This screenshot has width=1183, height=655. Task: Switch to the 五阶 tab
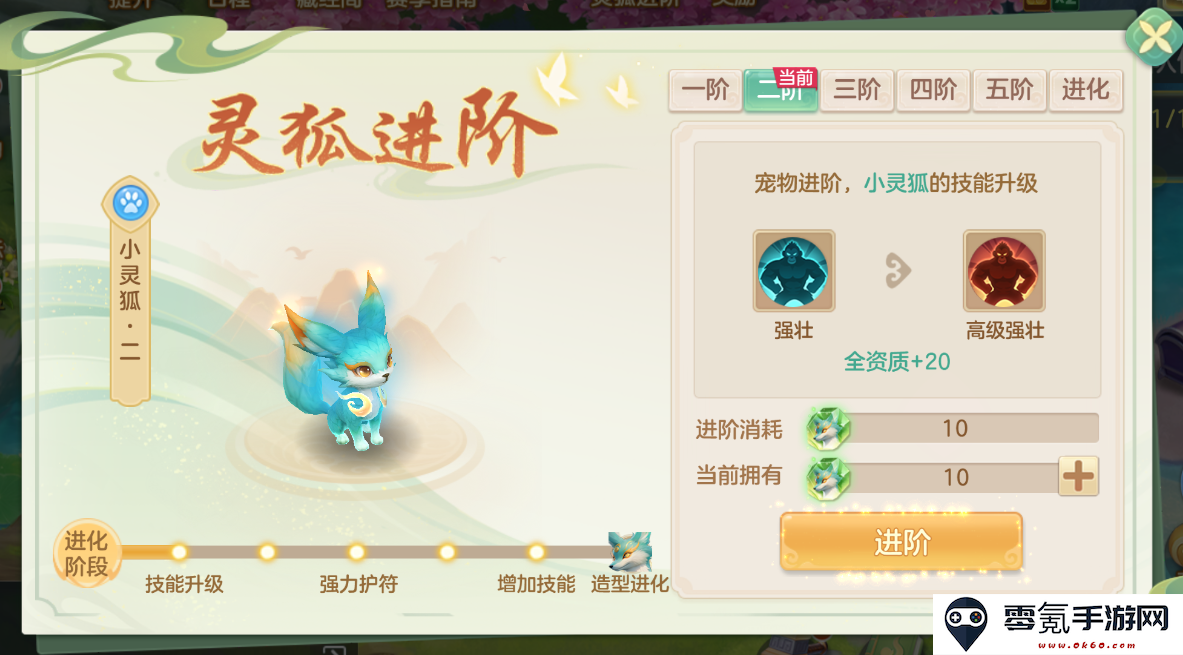click(x=1009, y=91)
